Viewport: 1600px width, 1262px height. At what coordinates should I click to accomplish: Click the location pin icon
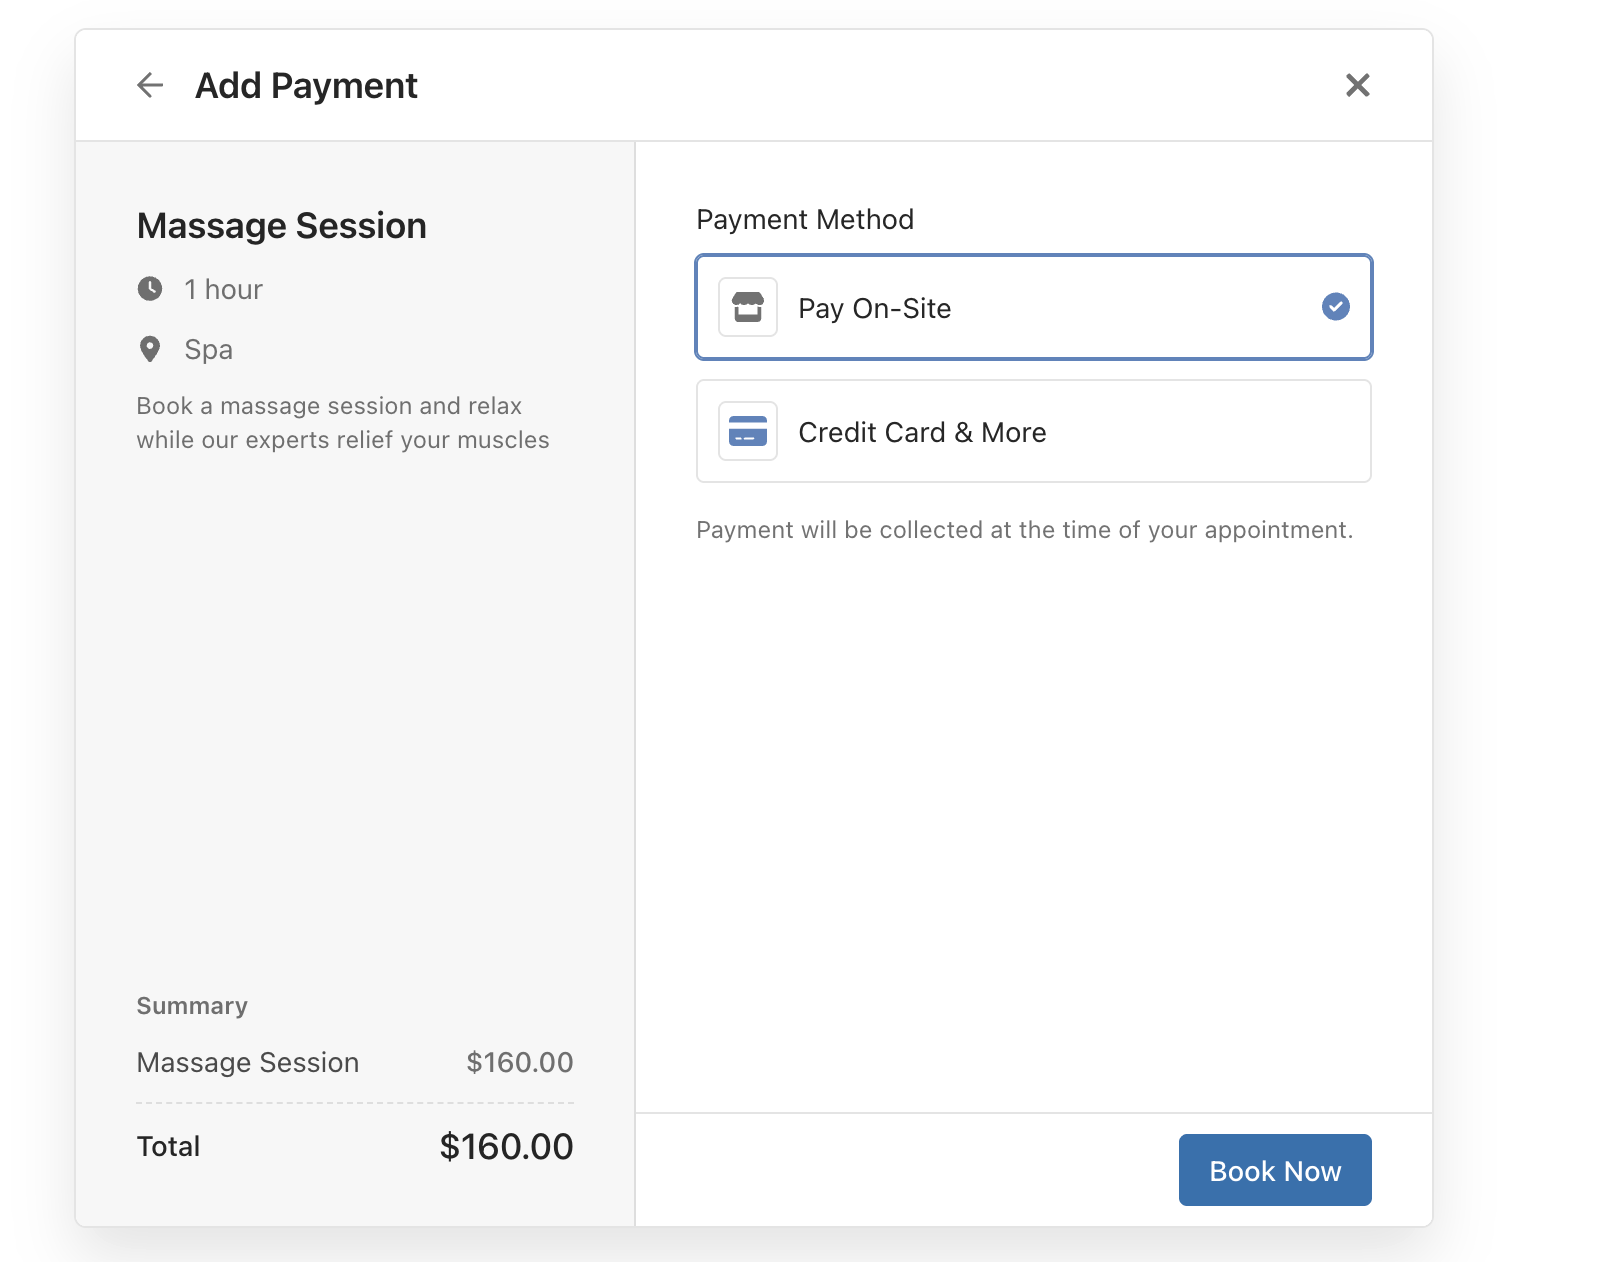click(150, 349)
